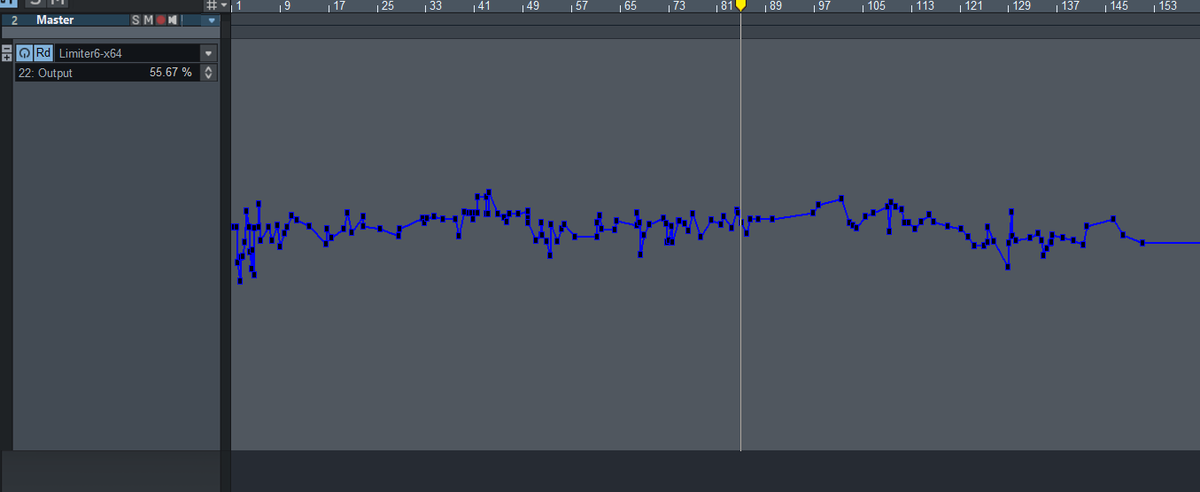Remove automation lane with minus button
Viewport: 1200px width, 492px height.
point(7,48)
